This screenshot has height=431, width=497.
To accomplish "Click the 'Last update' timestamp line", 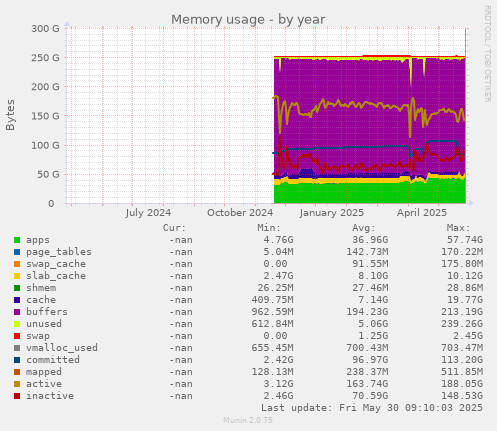I will pos(372,408).
